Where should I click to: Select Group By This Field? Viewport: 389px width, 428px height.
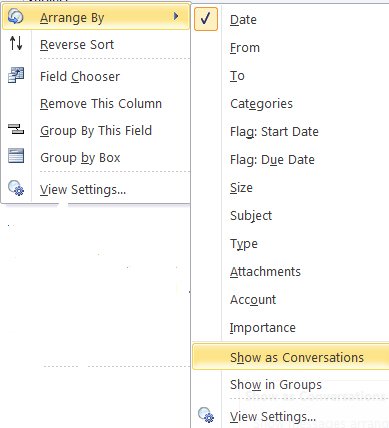point(96,130)
